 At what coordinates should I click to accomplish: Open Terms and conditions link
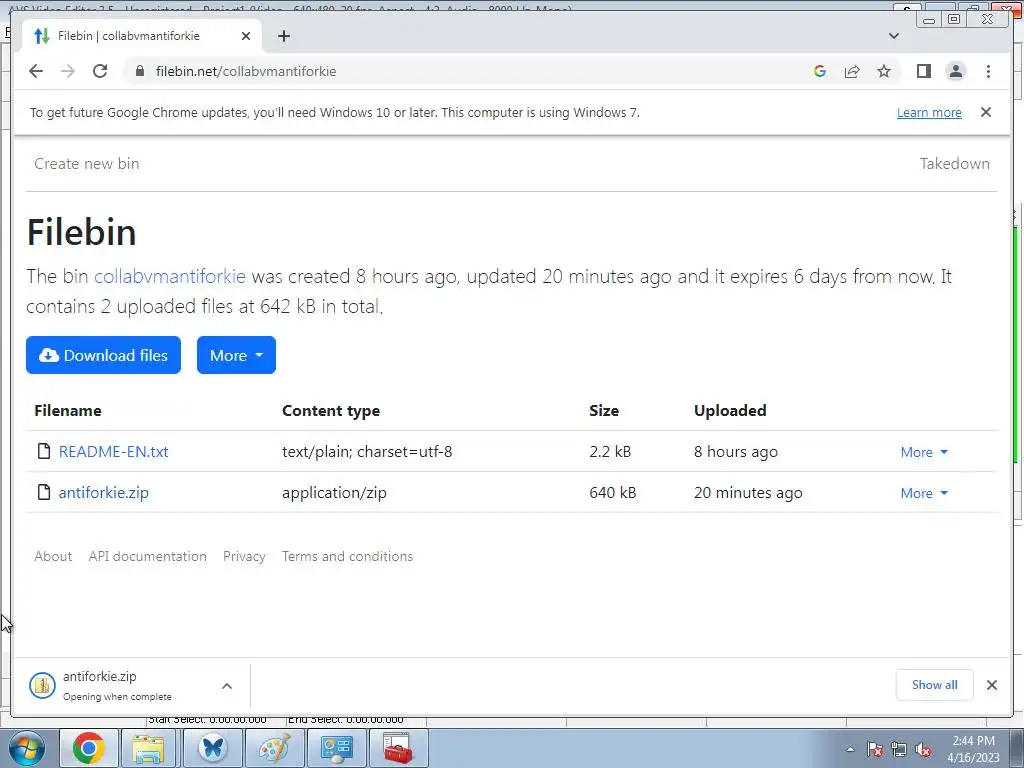pos(347,556)
